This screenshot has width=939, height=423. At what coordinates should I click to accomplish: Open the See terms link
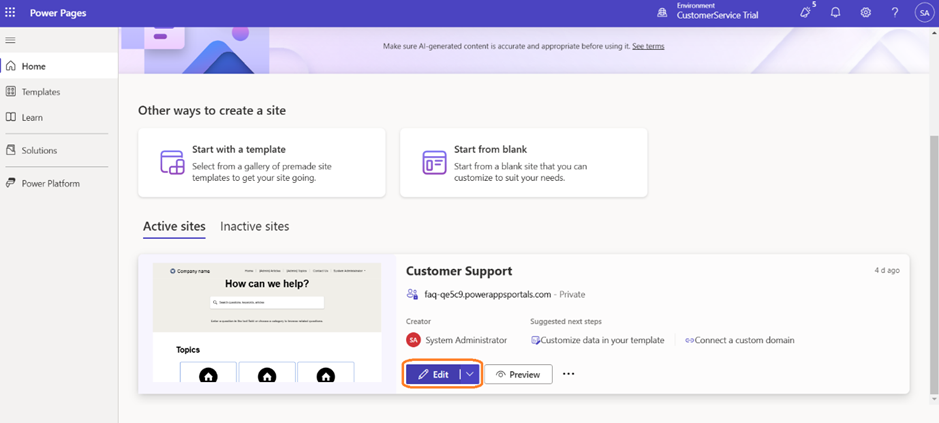(x=648, y=46)
